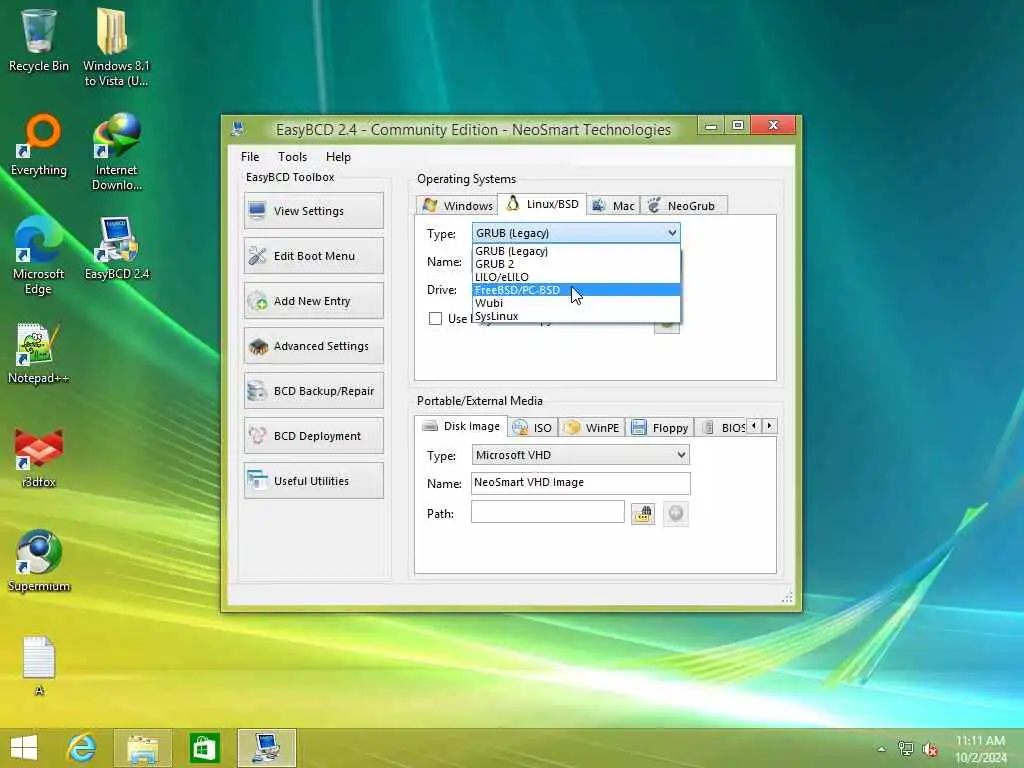The width and height of the screenshot is (1024, 768).
Task: Open the Recycle Bin desktop icon
Action: (39, 40)
